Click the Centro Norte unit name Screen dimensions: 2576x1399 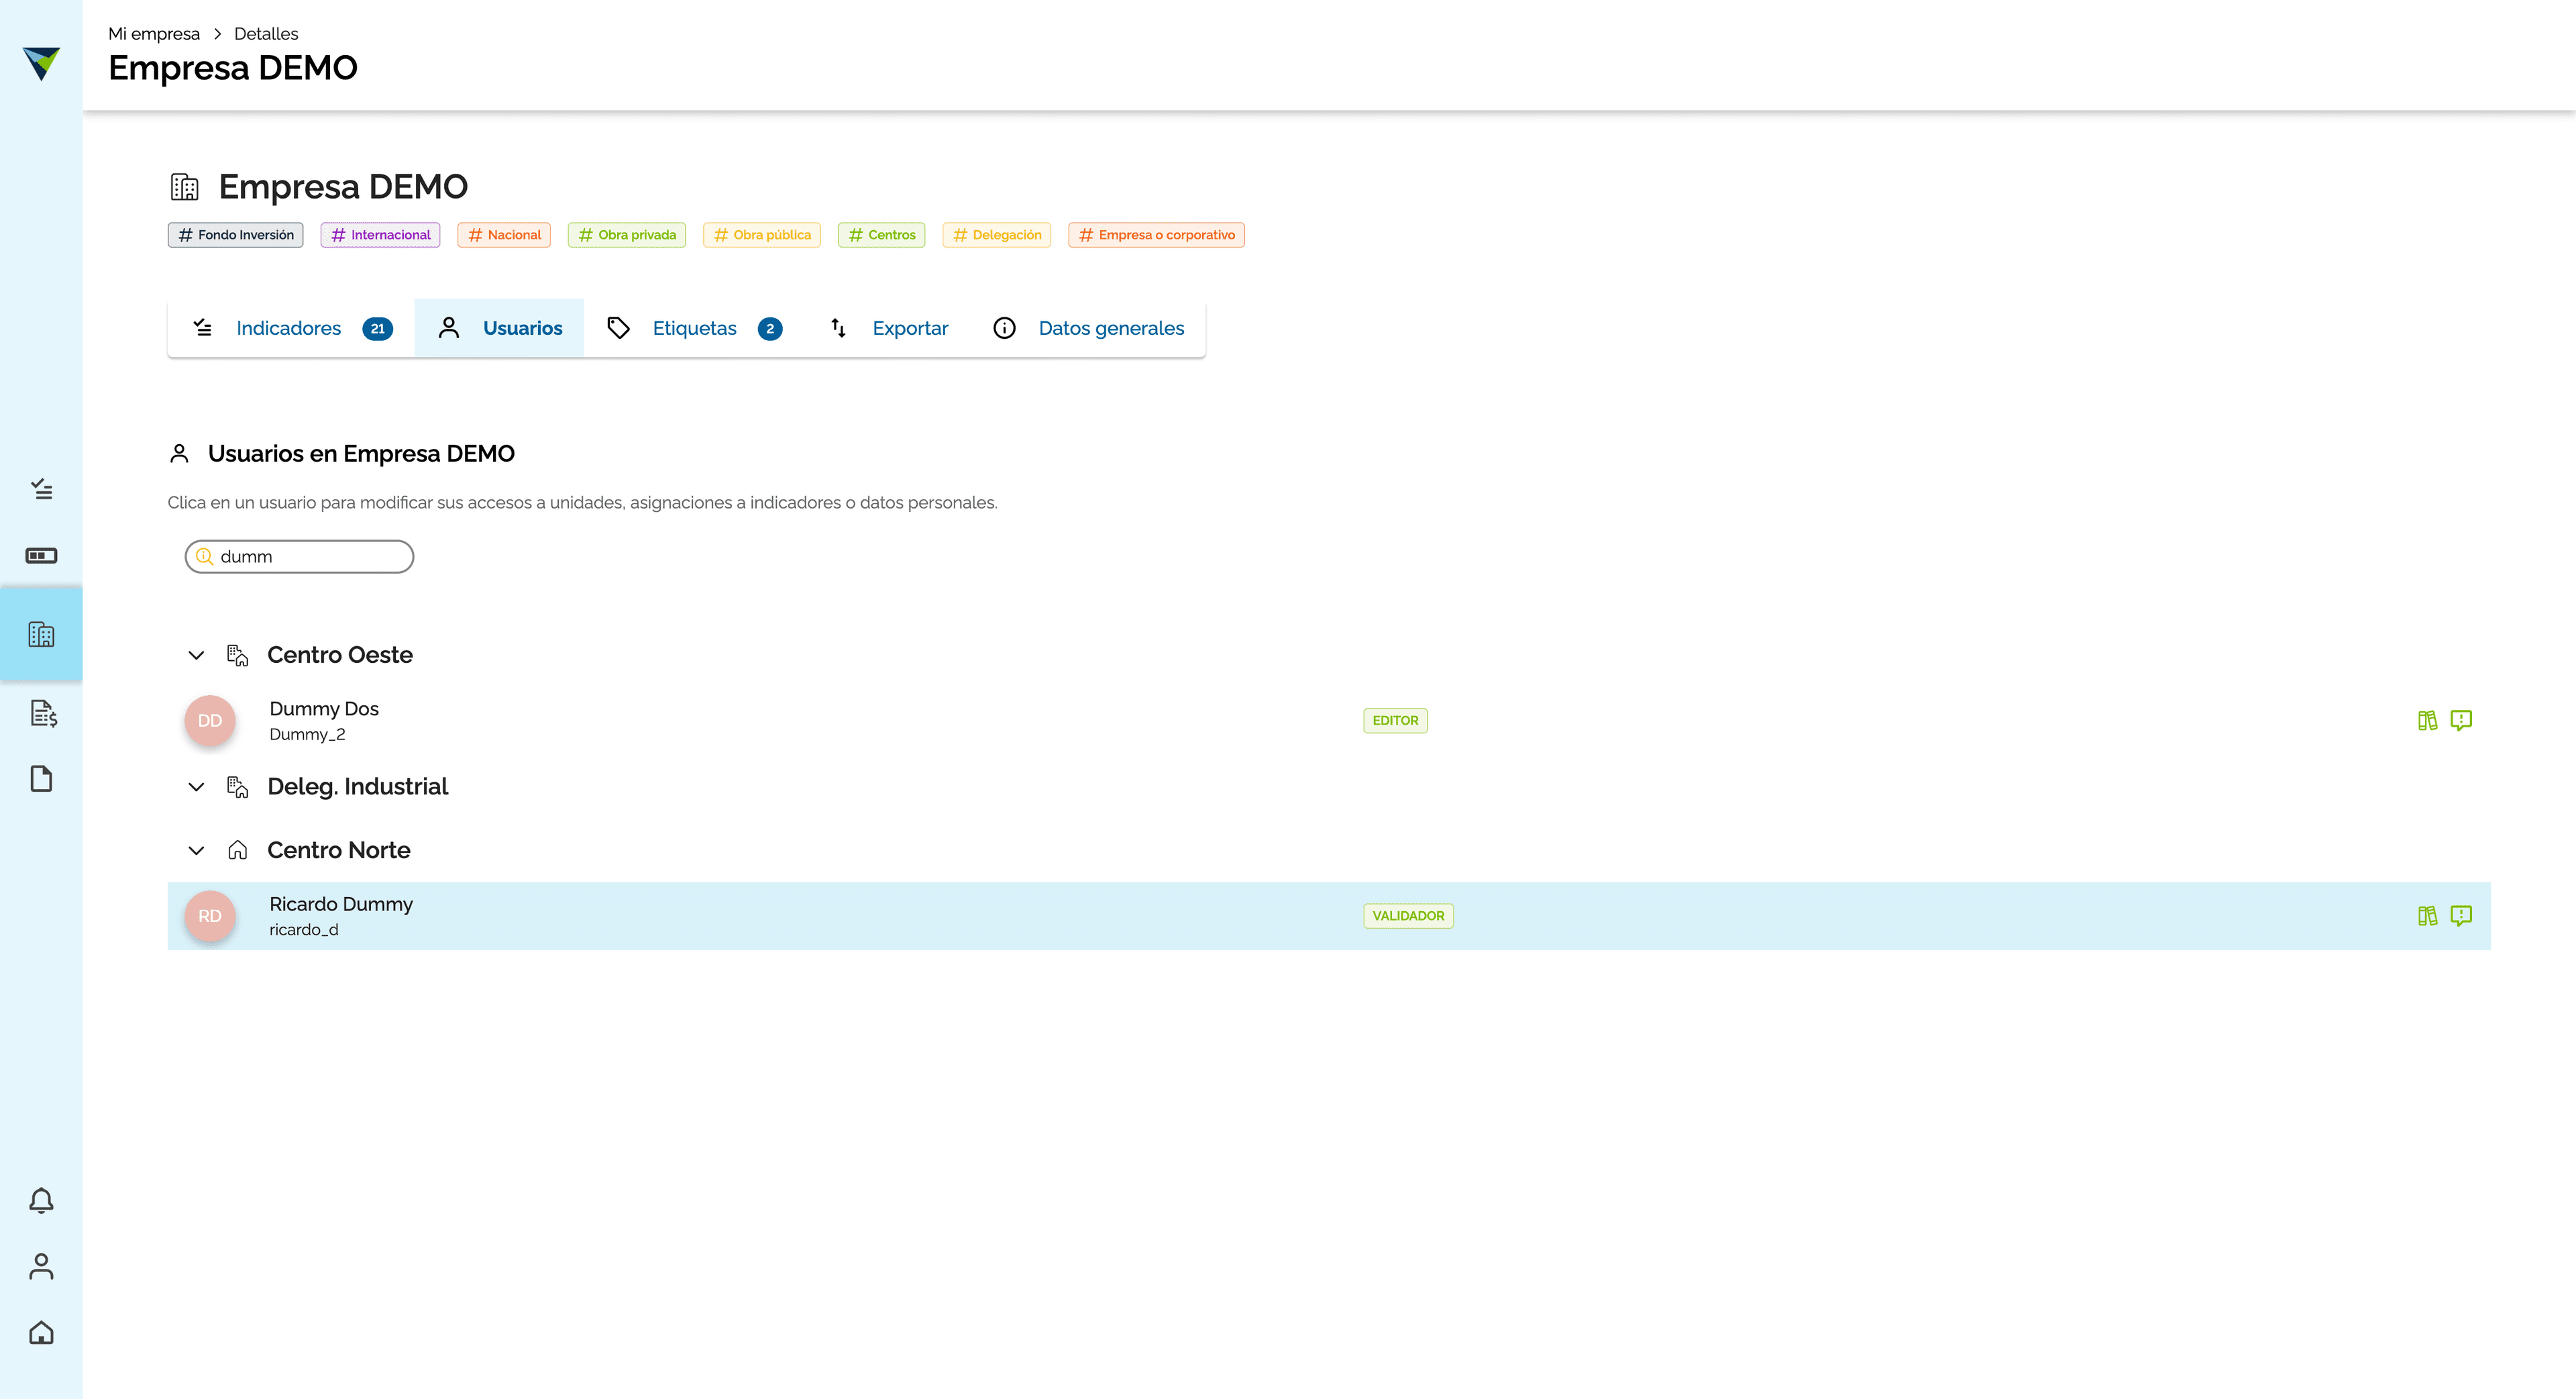pos(339,850)
